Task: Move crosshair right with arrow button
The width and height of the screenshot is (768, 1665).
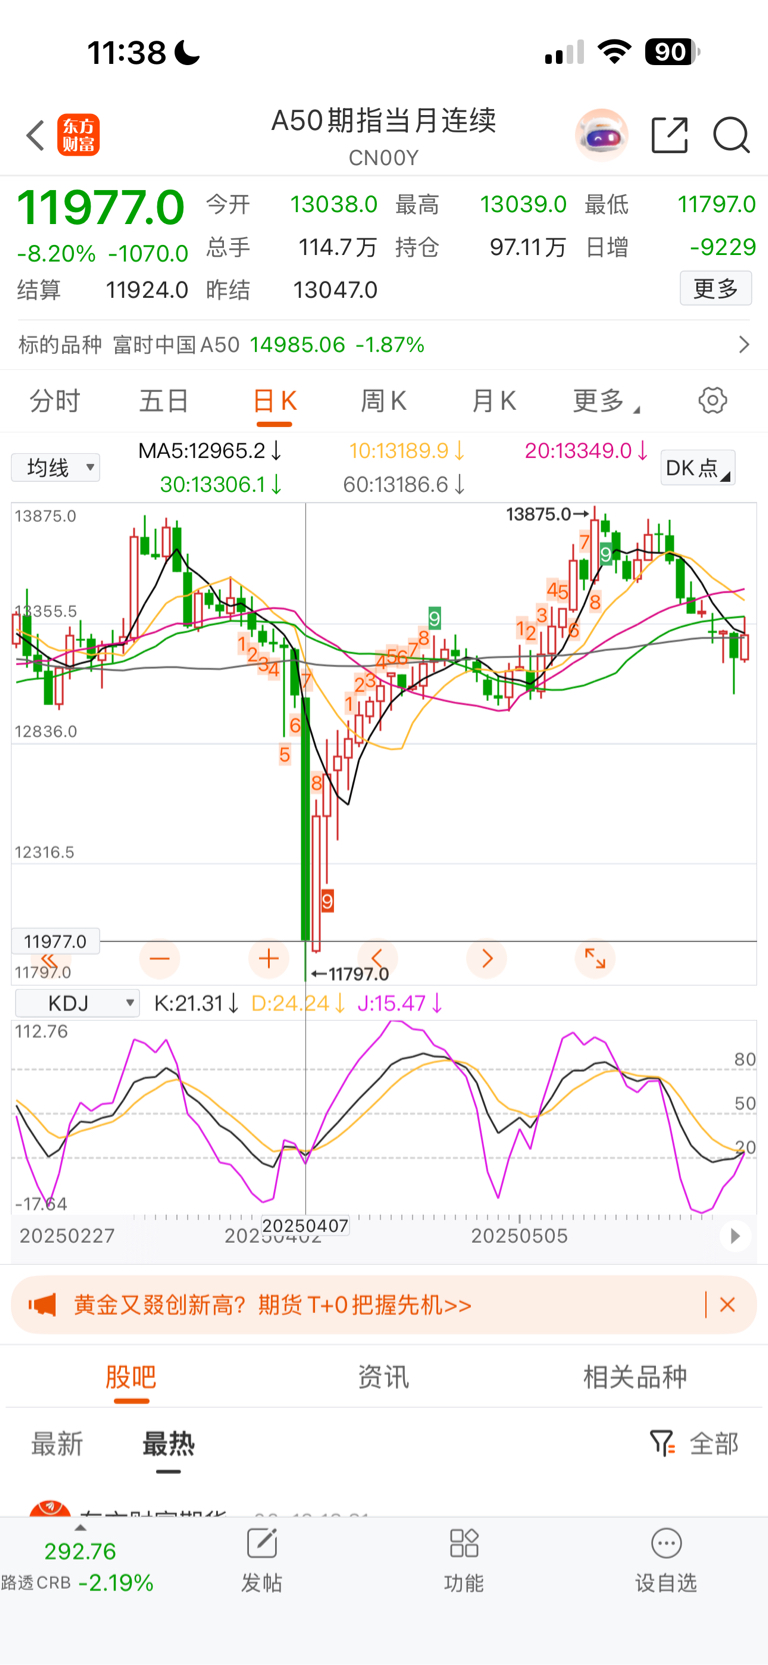Action: (487, 959)
